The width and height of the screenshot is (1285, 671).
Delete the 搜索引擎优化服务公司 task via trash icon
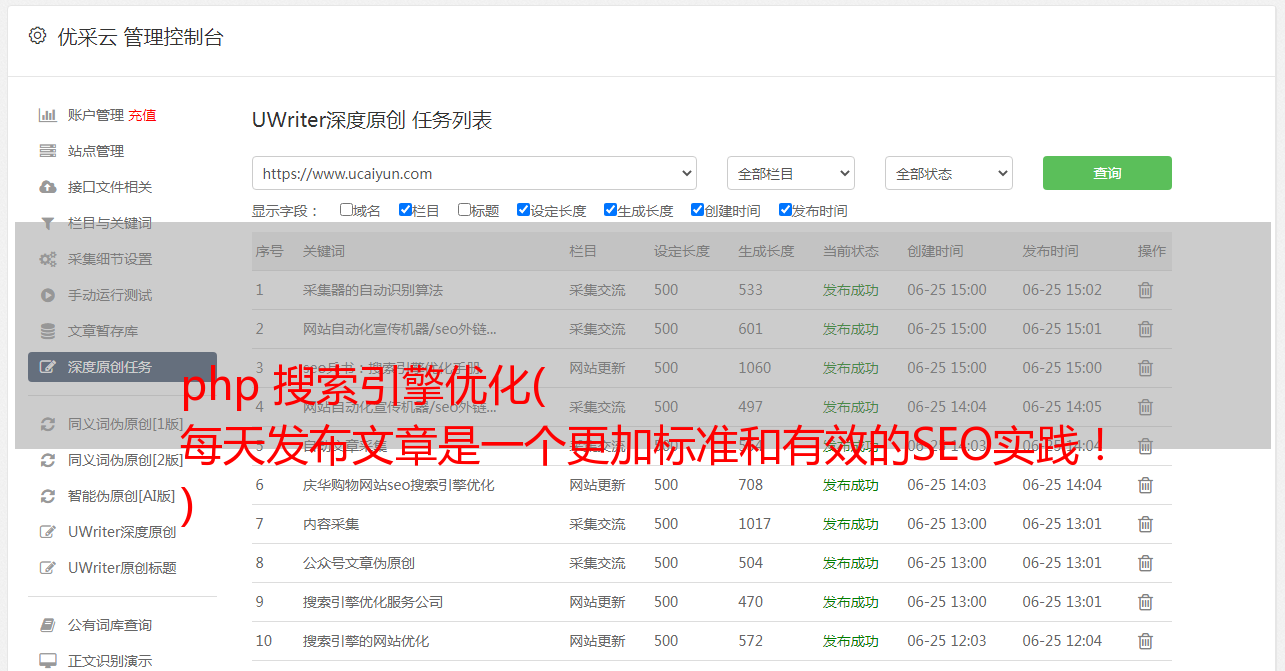click(x=1145, y=602)
